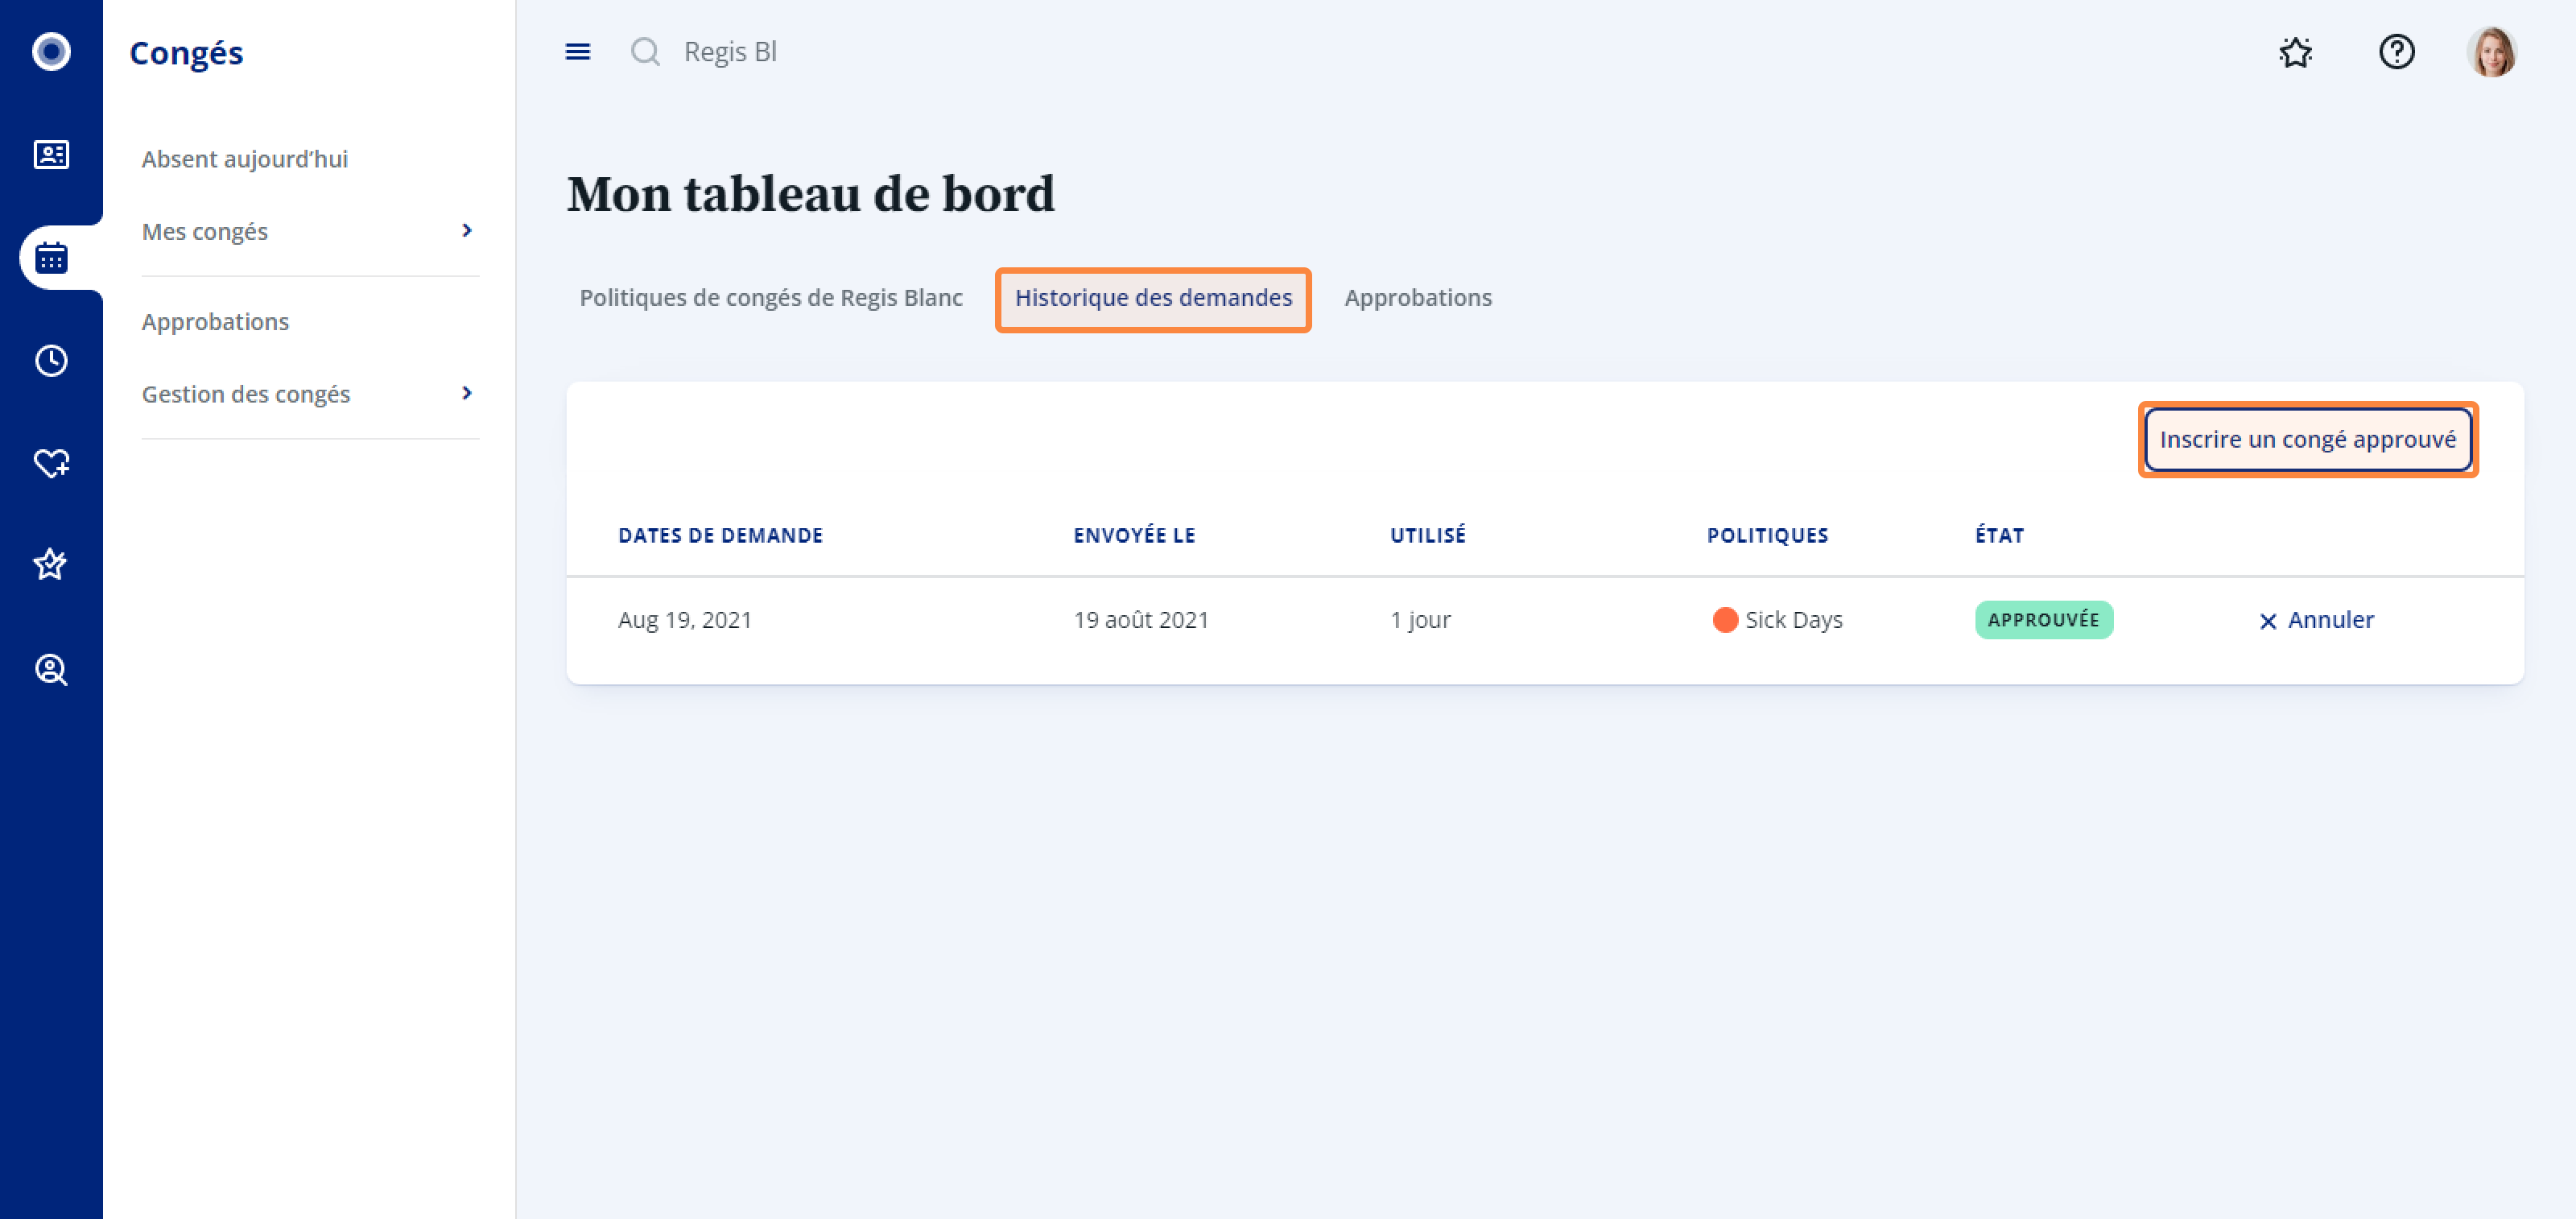Switch to Historique des demandes tab
The height and width of the screenshot is (1219, 2576).
(x=1153, y=298)
